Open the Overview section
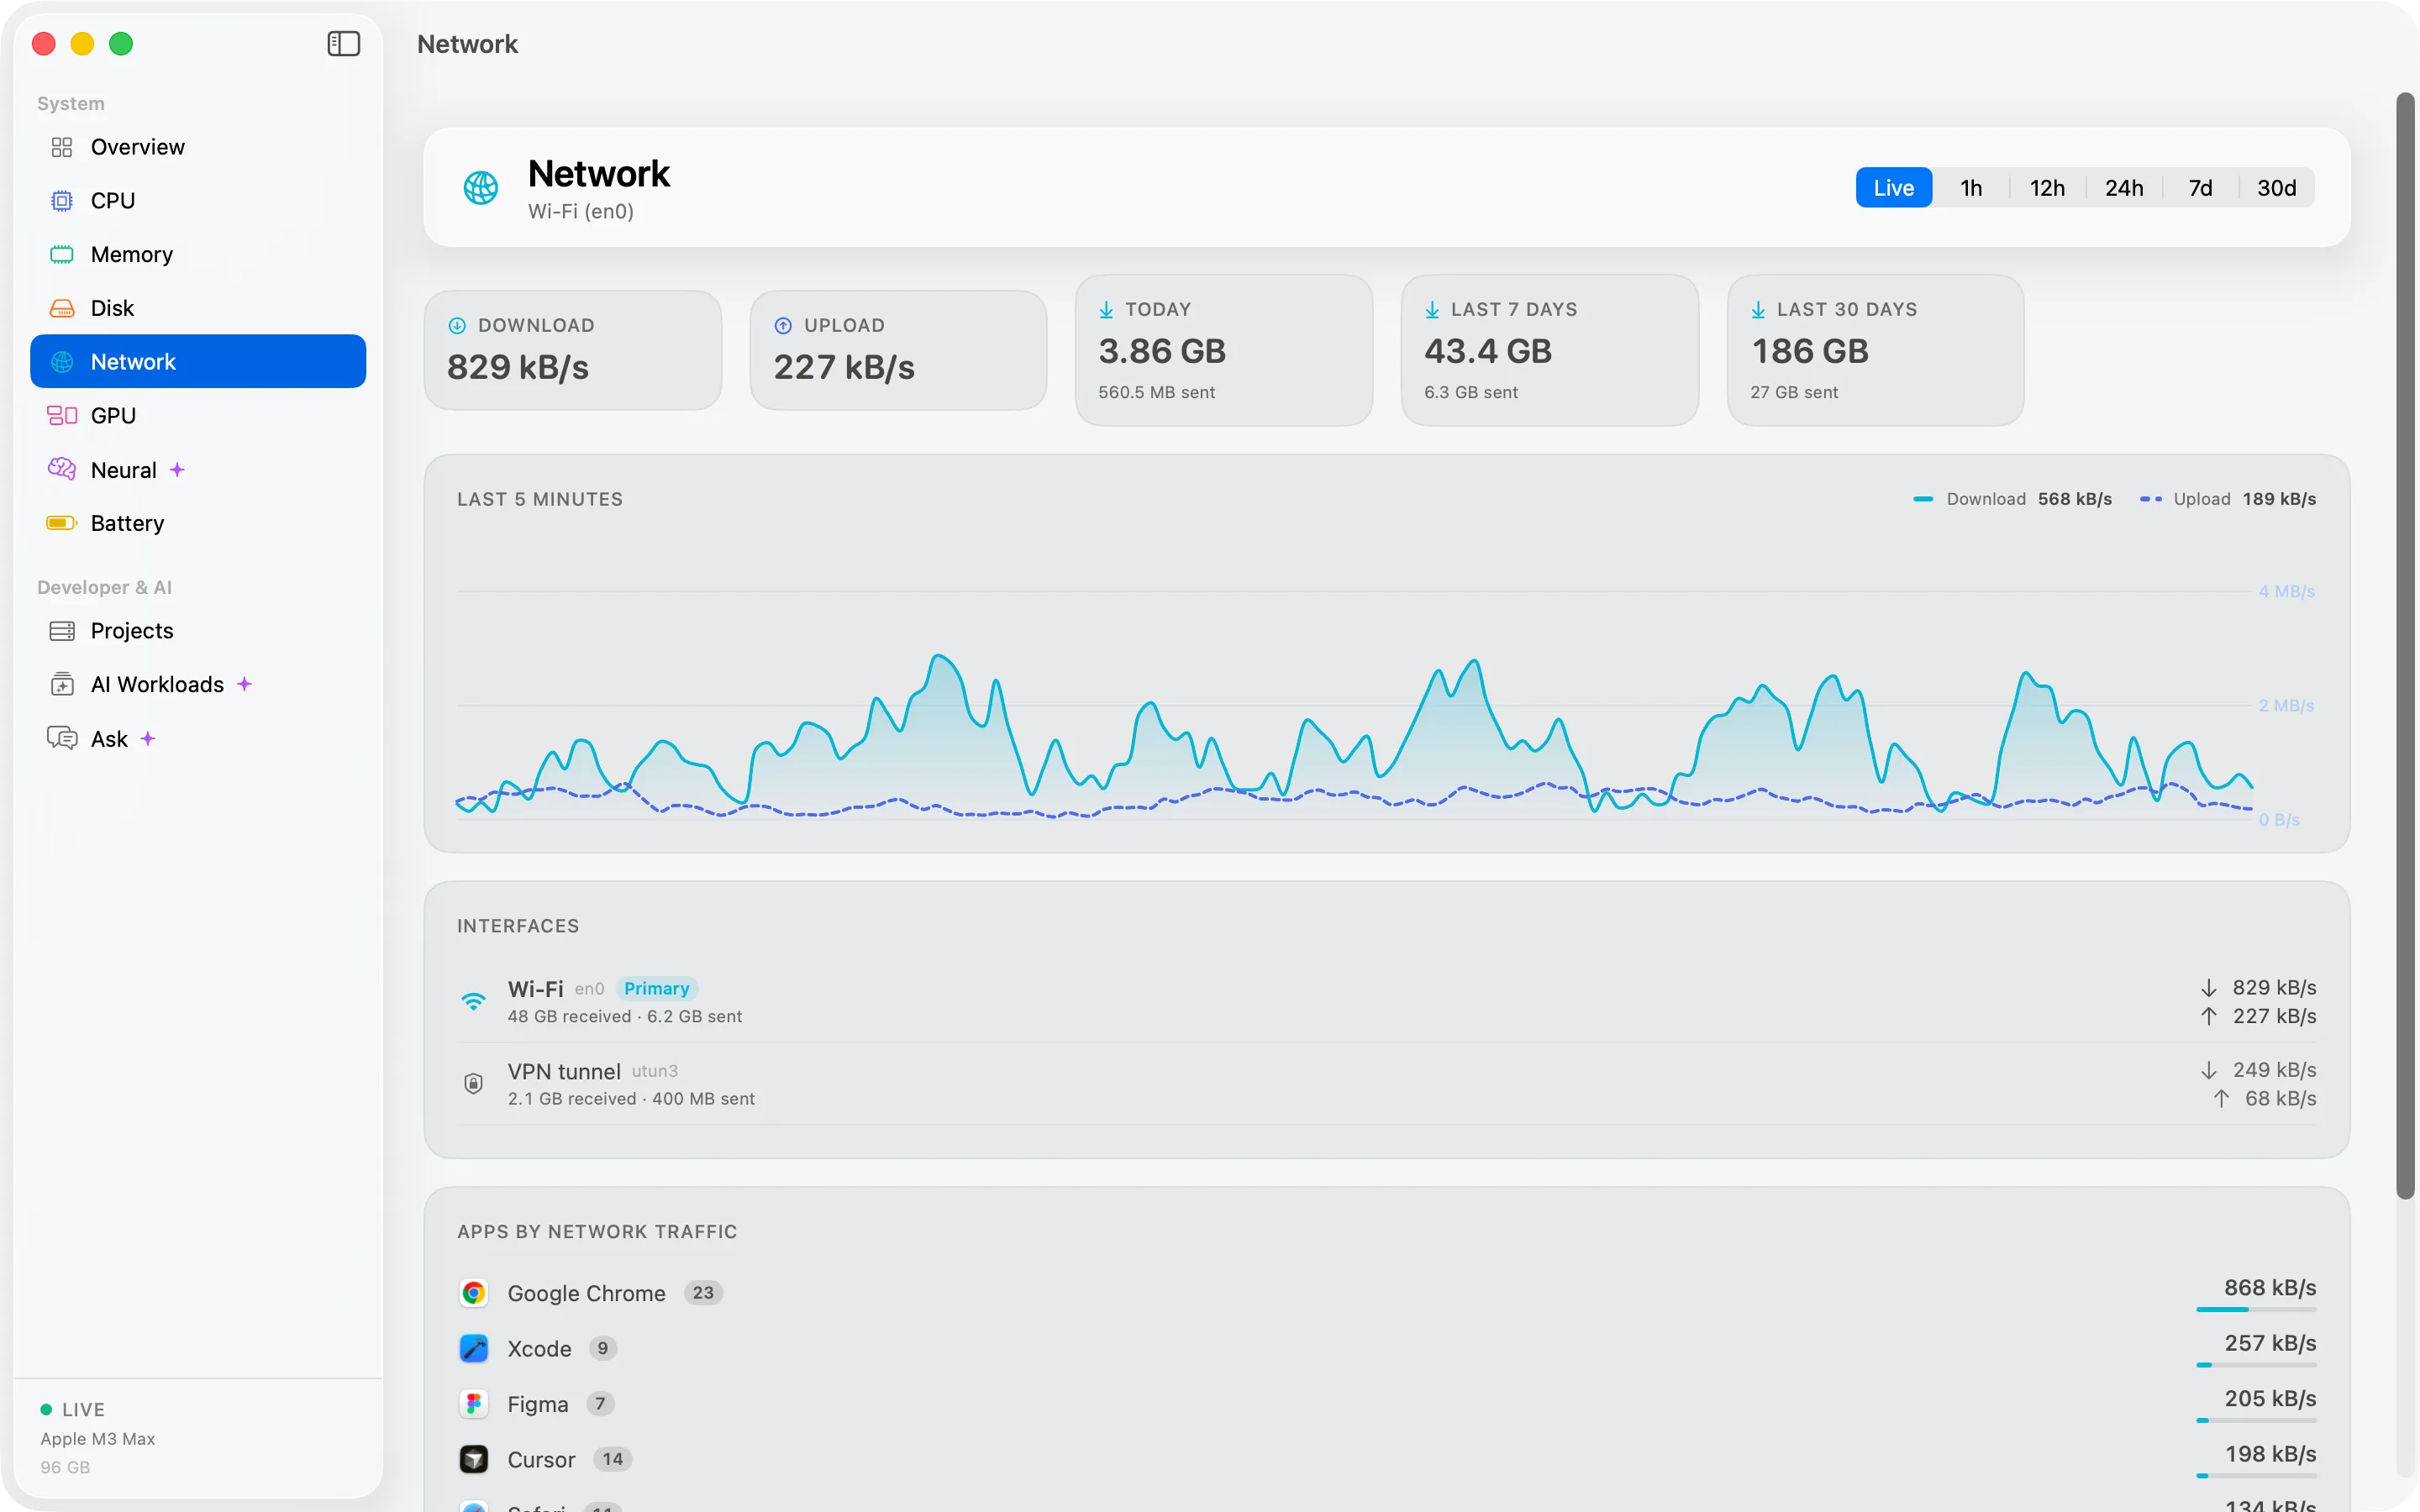The width and height of the screenshot is (2420, 1512). coord(198,147)
